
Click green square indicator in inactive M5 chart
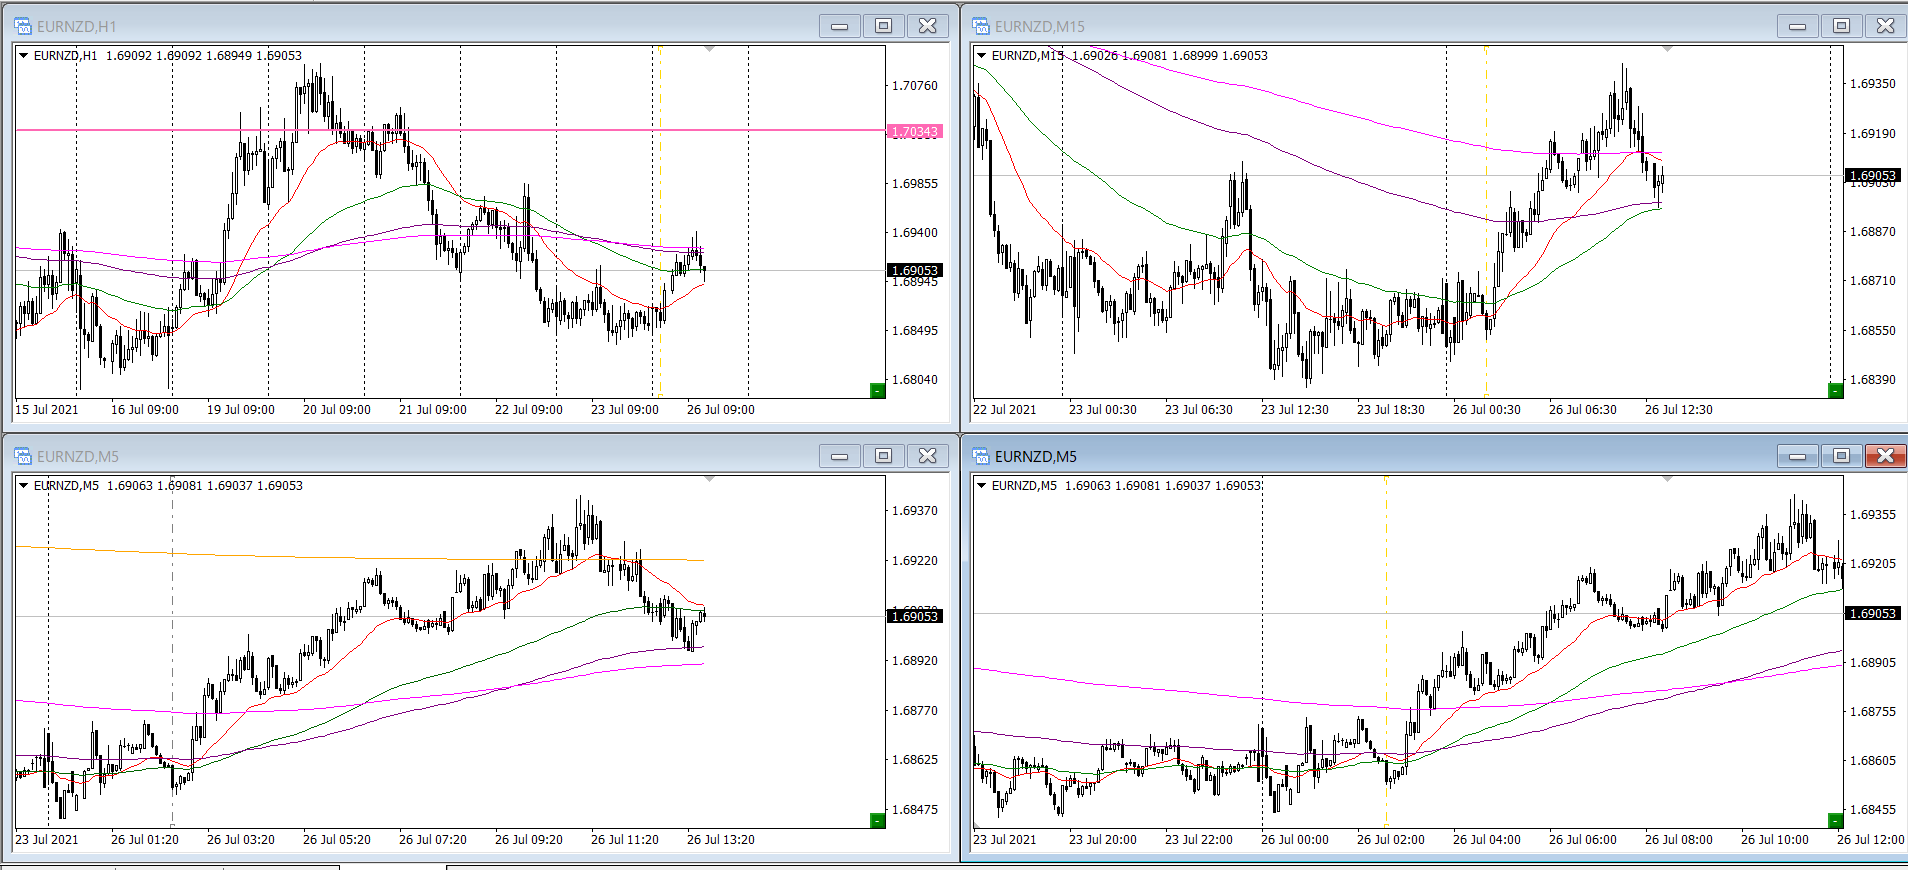tap(877, 820)
